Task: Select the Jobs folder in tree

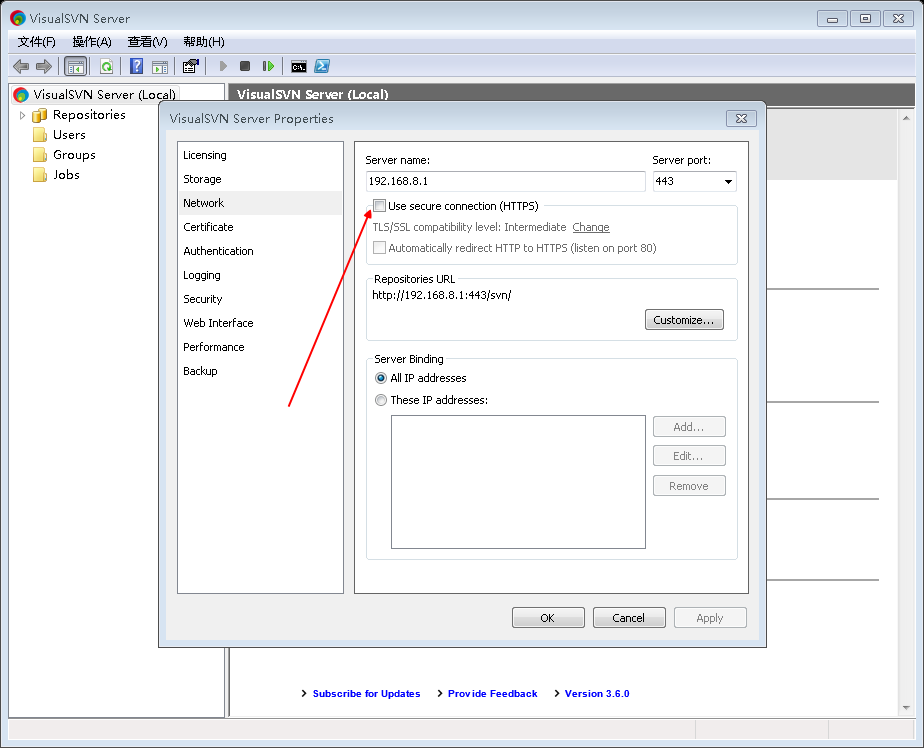Action: [66, 175]
